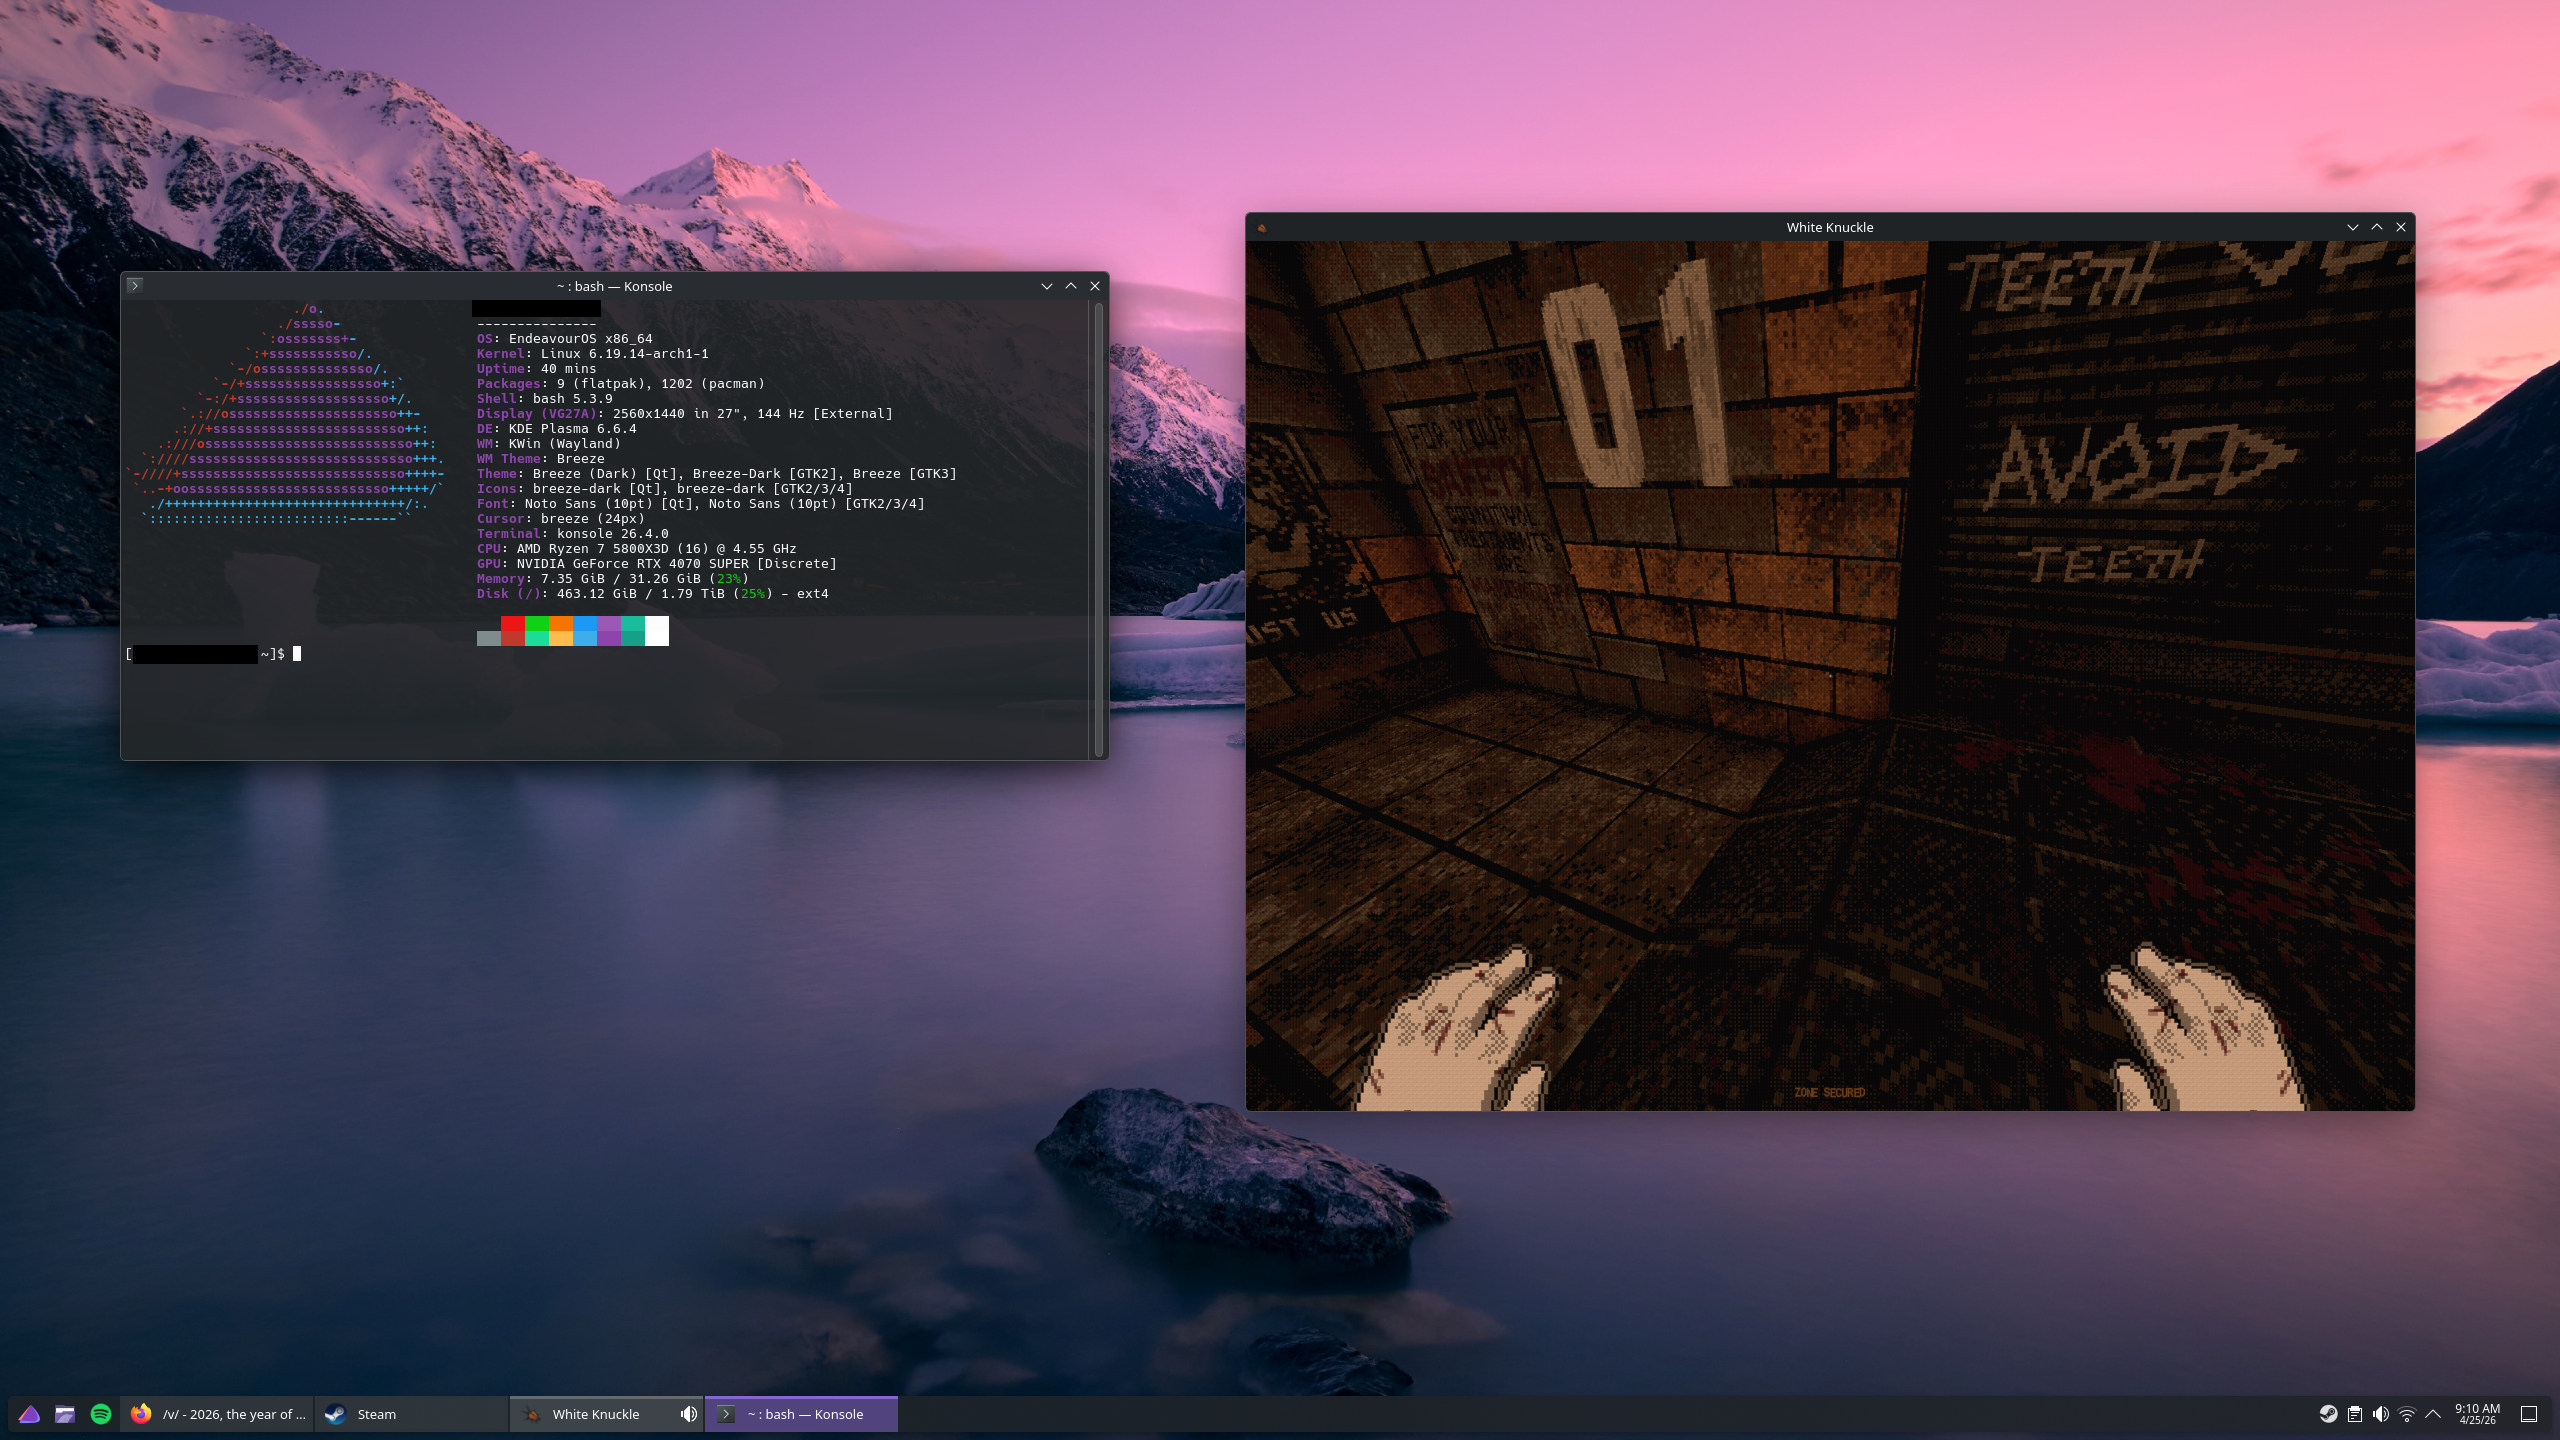
Task: Click the red color block in fastfetch output
Action: [512, 624]
